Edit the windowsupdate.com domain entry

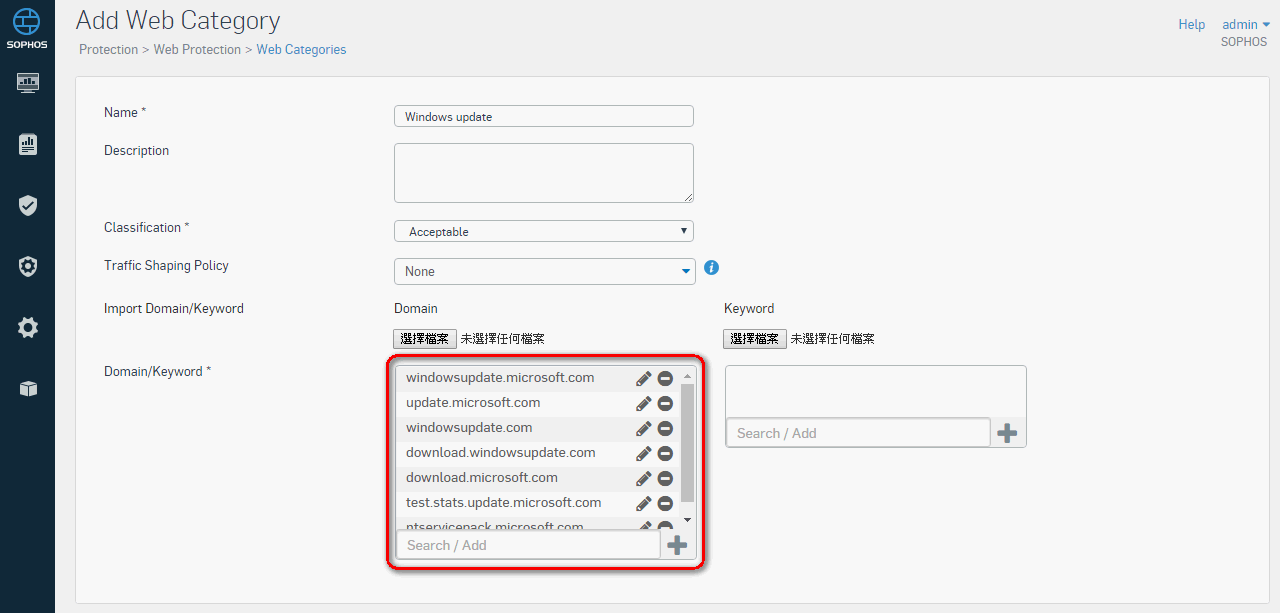point(644,428)
